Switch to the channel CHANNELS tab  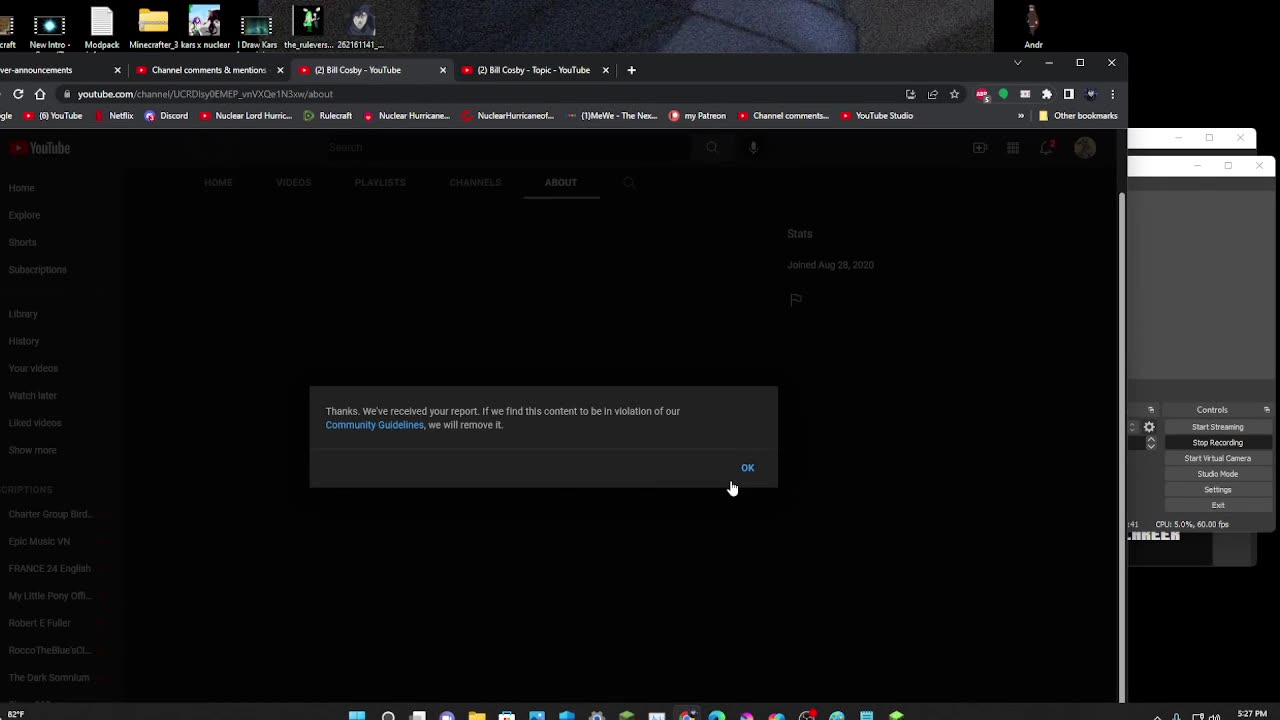tap(475, 183)
